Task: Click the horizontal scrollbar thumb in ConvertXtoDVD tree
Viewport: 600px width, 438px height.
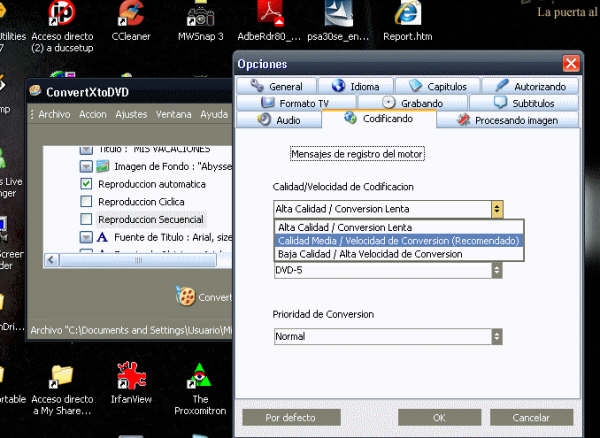Action: (x=138, y=261)
